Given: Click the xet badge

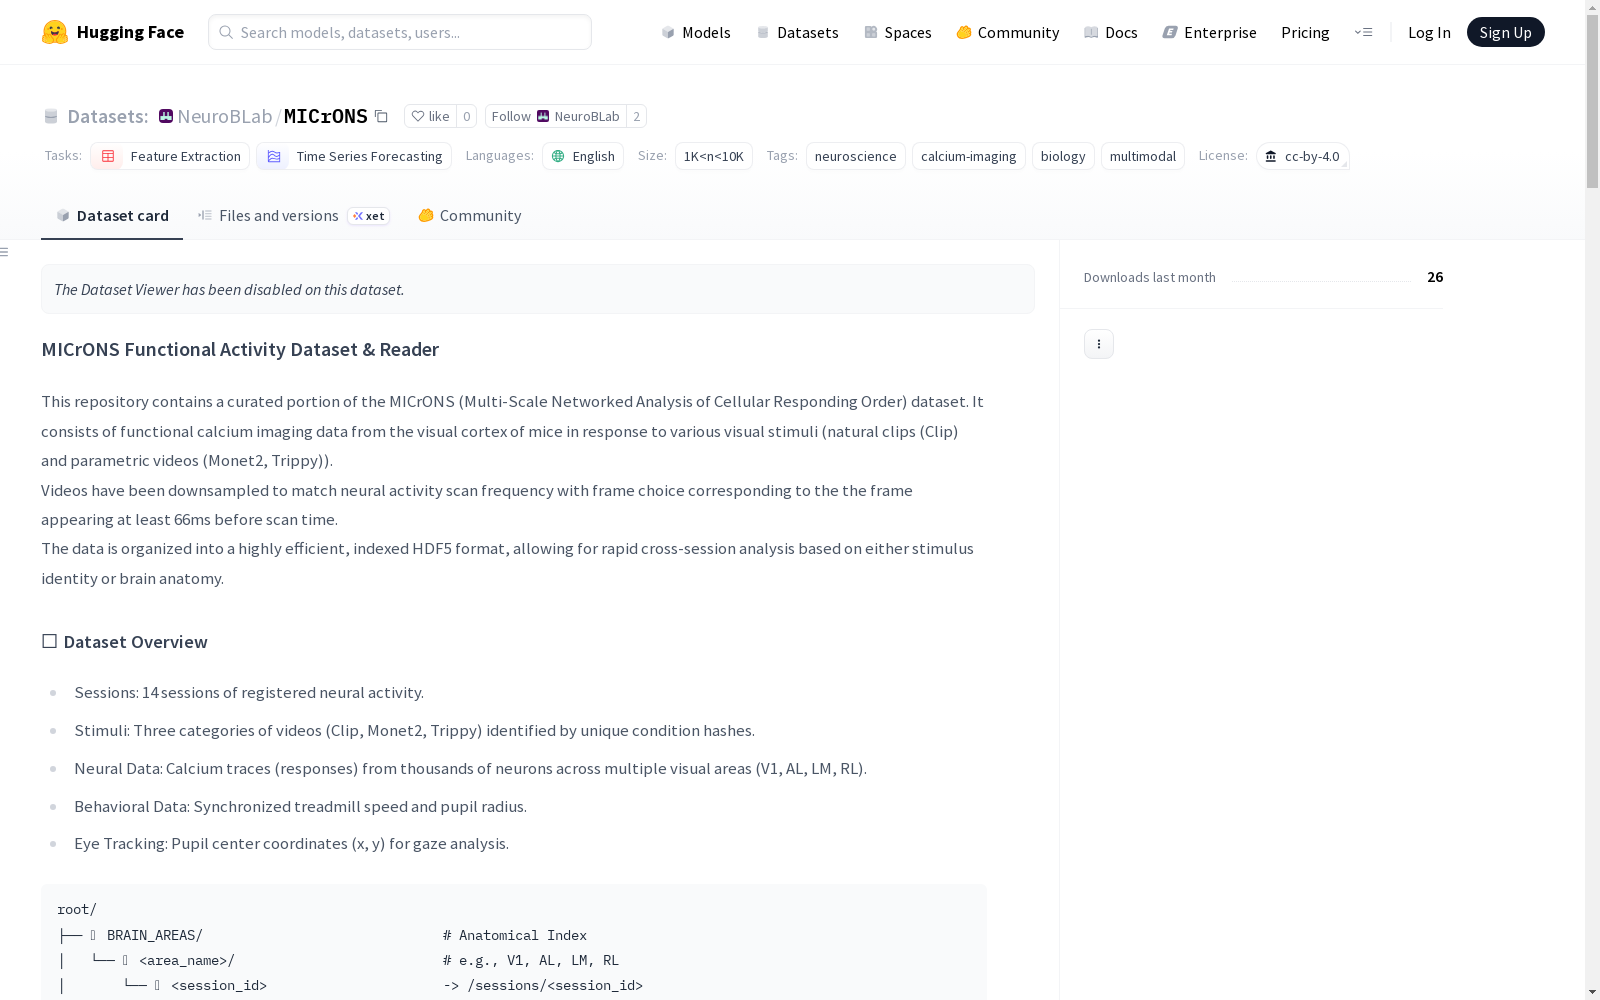Looking at the screenshot, I should tap(369, 216).
